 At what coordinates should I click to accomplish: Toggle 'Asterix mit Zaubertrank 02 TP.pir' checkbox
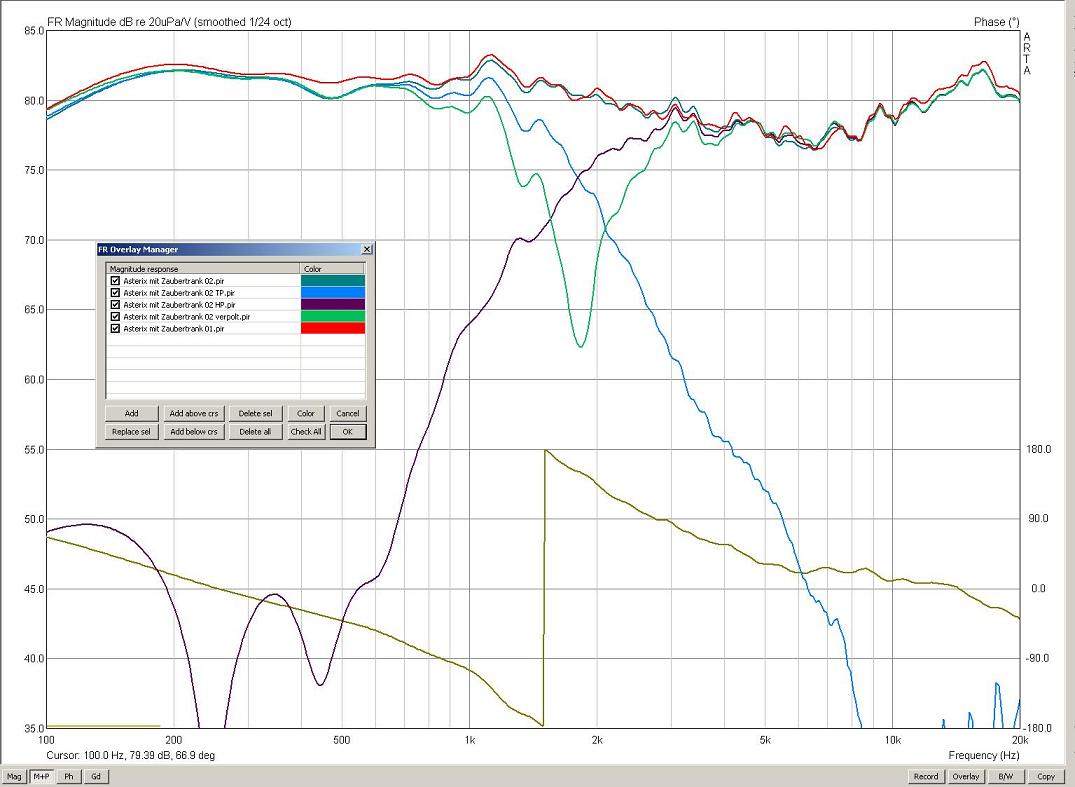coord(116,293)
